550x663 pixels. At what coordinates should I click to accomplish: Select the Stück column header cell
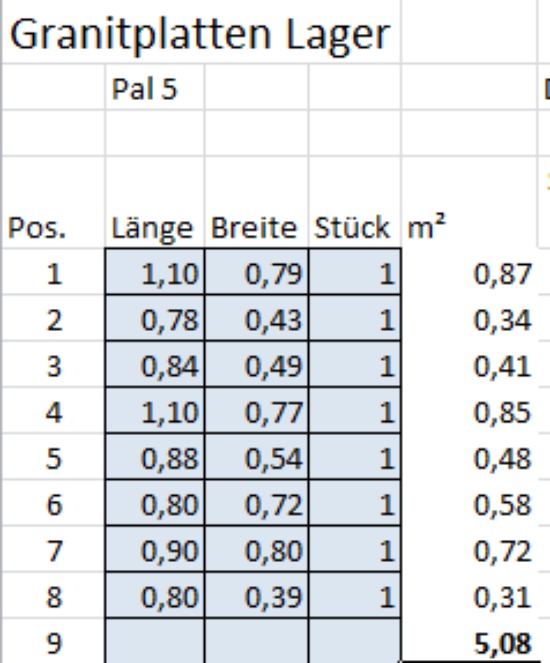click(x=355, y=203)
